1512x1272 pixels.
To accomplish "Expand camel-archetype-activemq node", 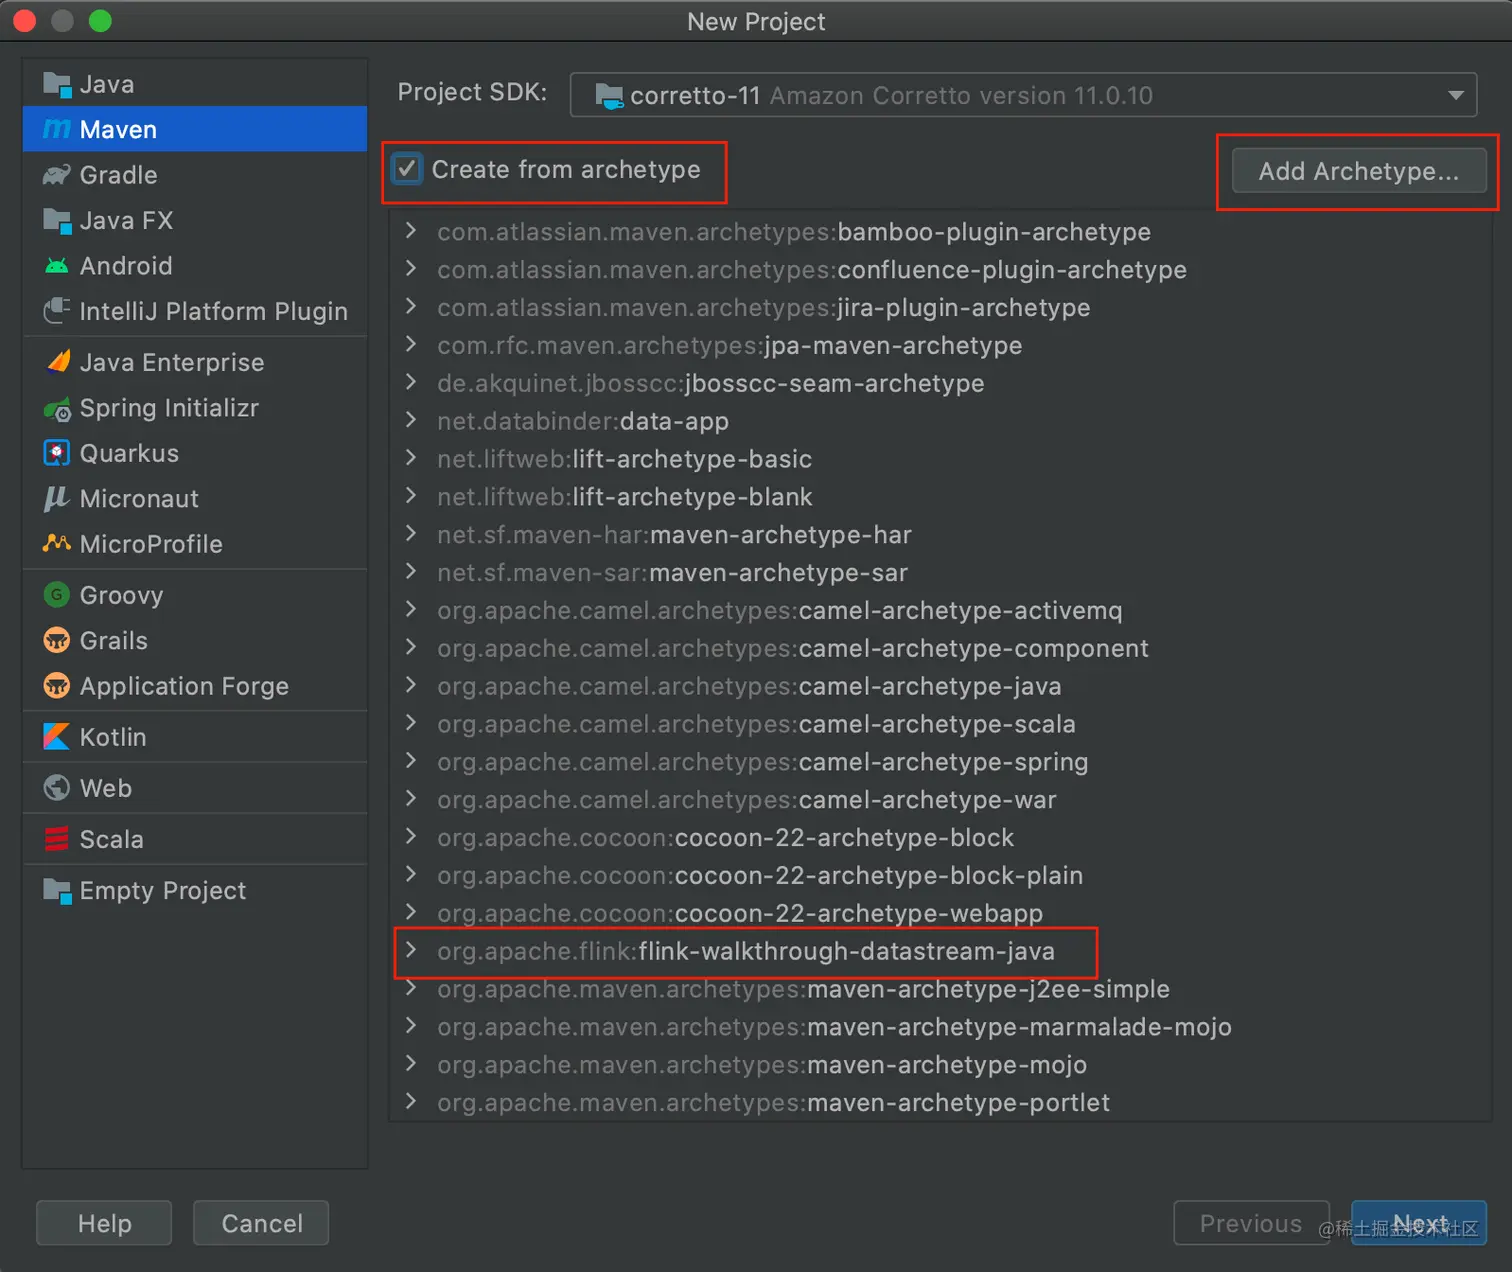I will (x=411, y=610).
